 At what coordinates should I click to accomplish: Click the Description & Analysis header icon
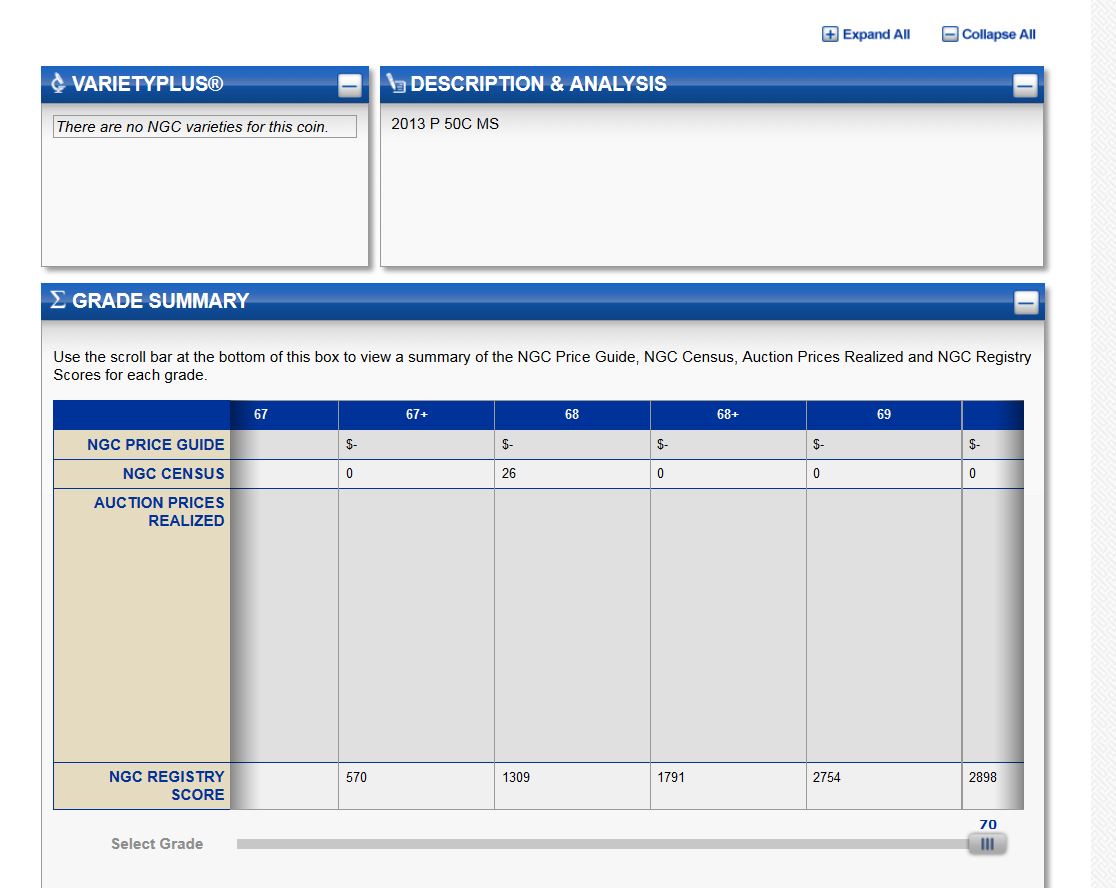pyautogui.click(x=396, y=84)
